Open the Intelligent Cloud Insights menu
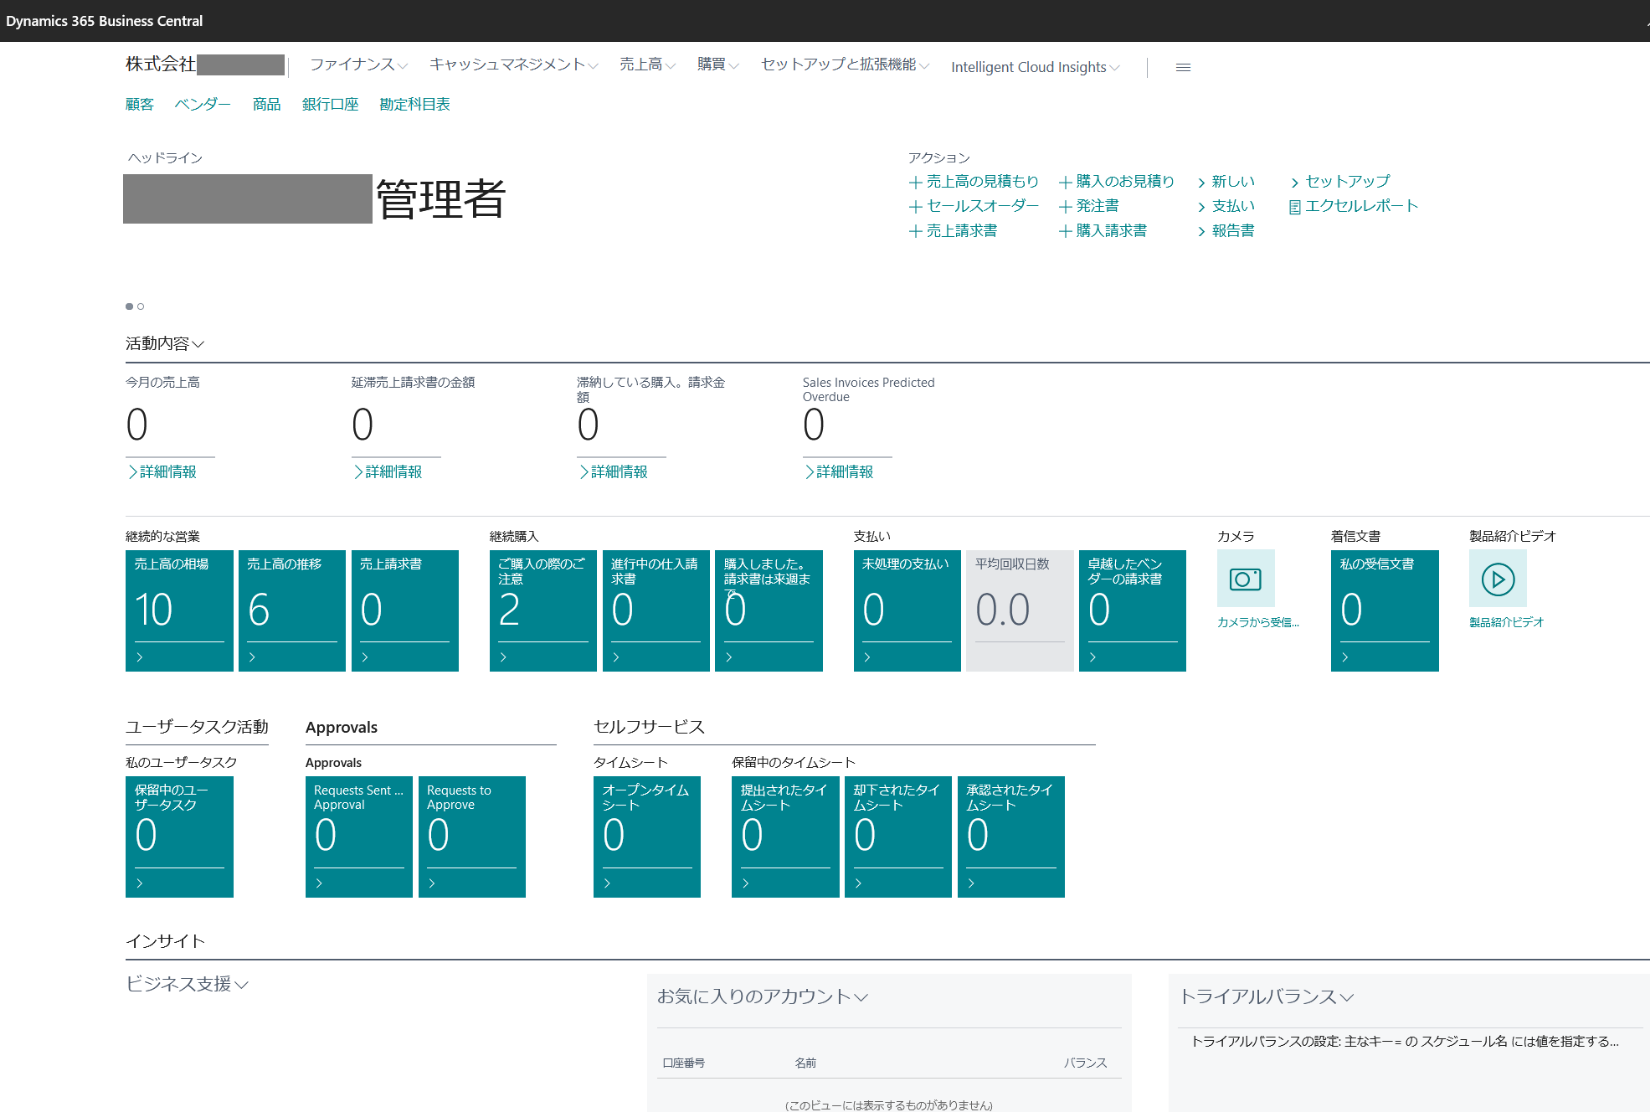This screenshot has height=1112, width=1650. coord(1035,67)
